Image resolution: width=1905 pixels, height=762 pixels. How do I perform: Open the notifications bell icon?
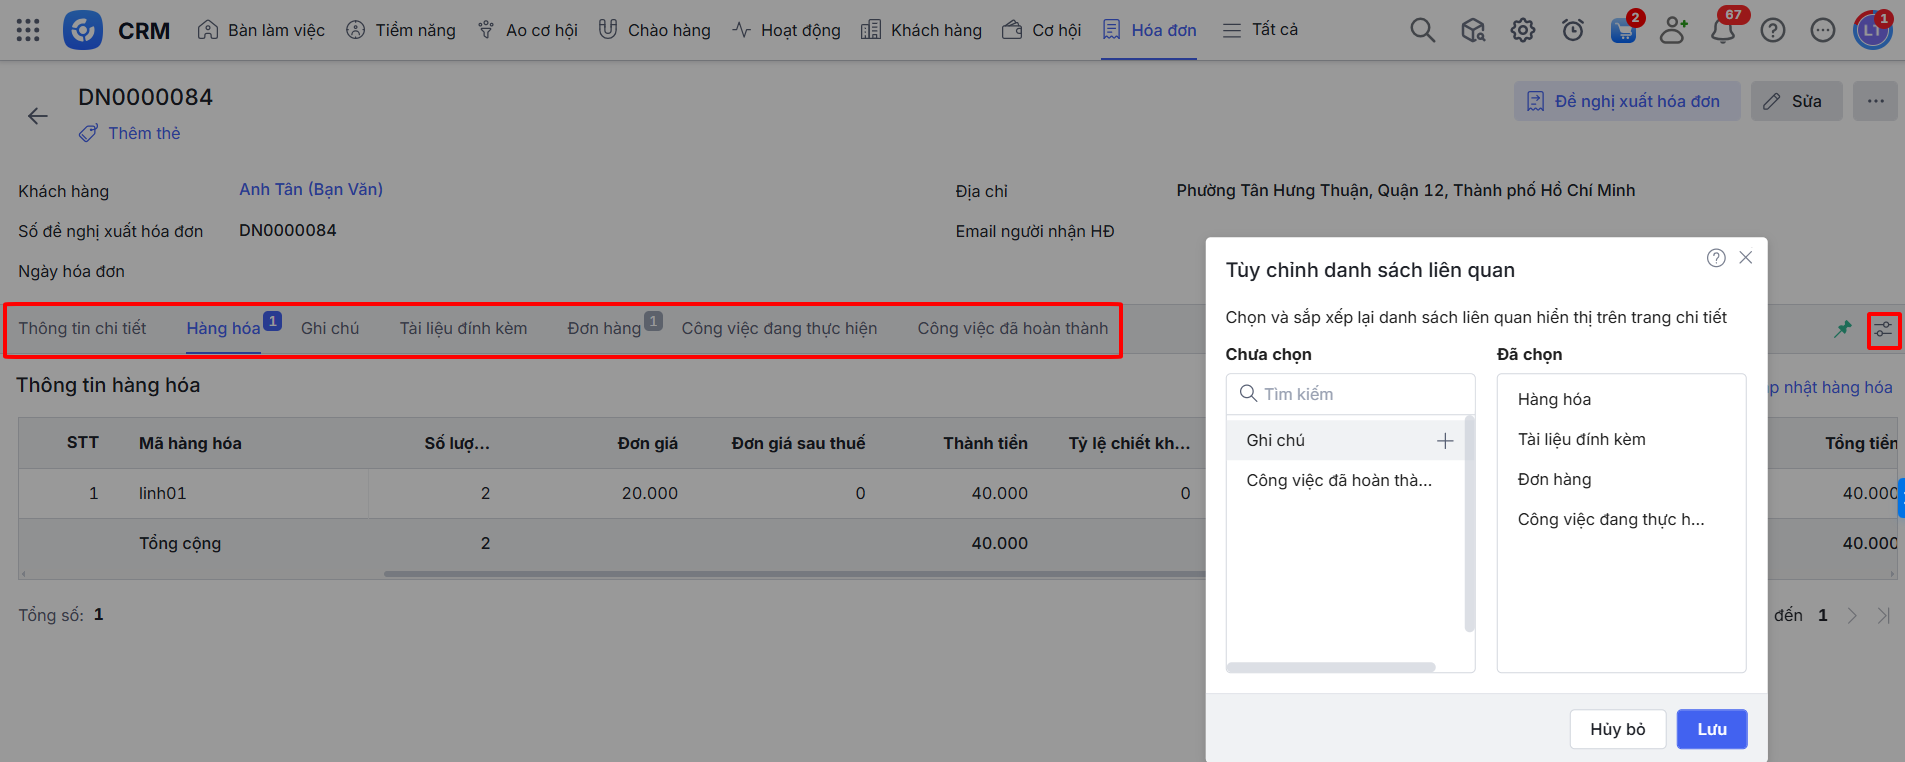click(x=1722, y=31)
